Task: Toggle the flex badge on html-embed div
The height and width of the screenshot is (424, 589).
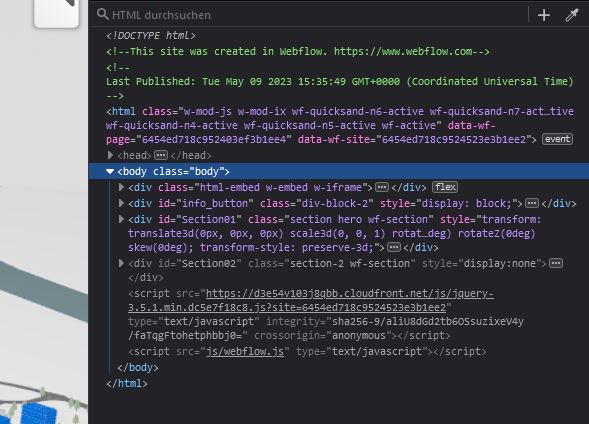Action: point(445,187)
